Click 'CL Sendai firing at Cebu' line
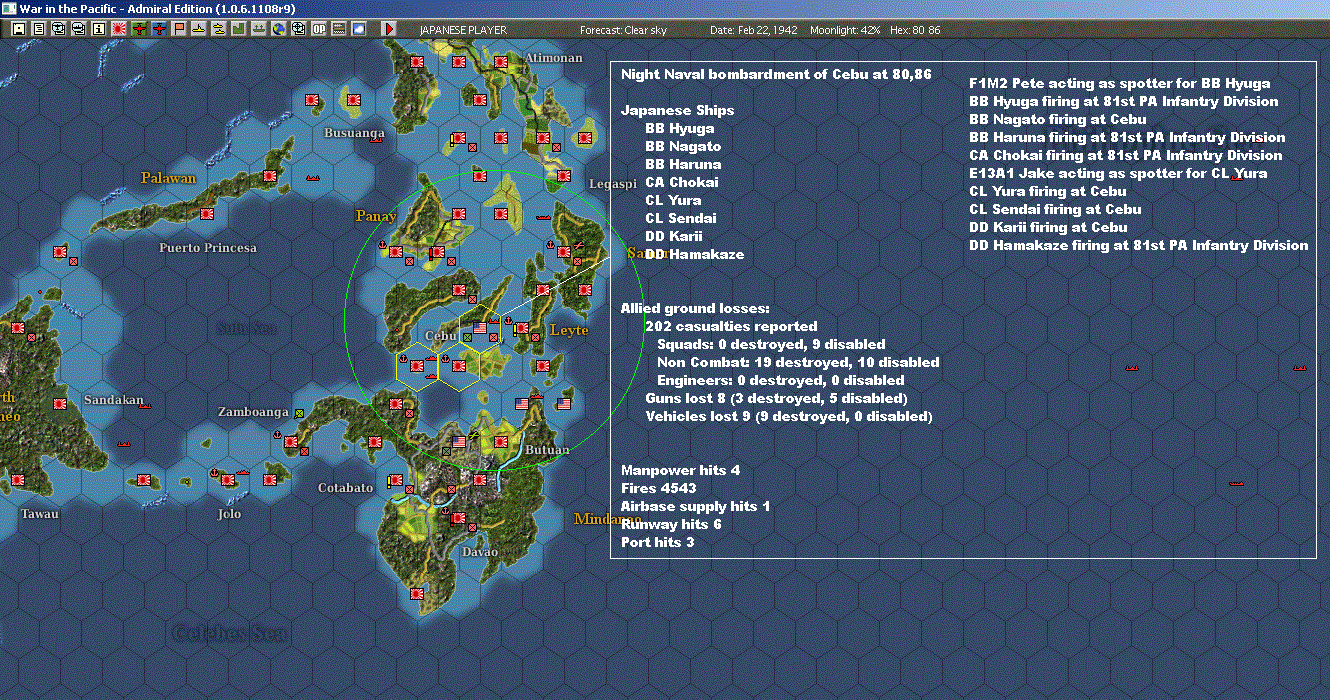 1055,209
